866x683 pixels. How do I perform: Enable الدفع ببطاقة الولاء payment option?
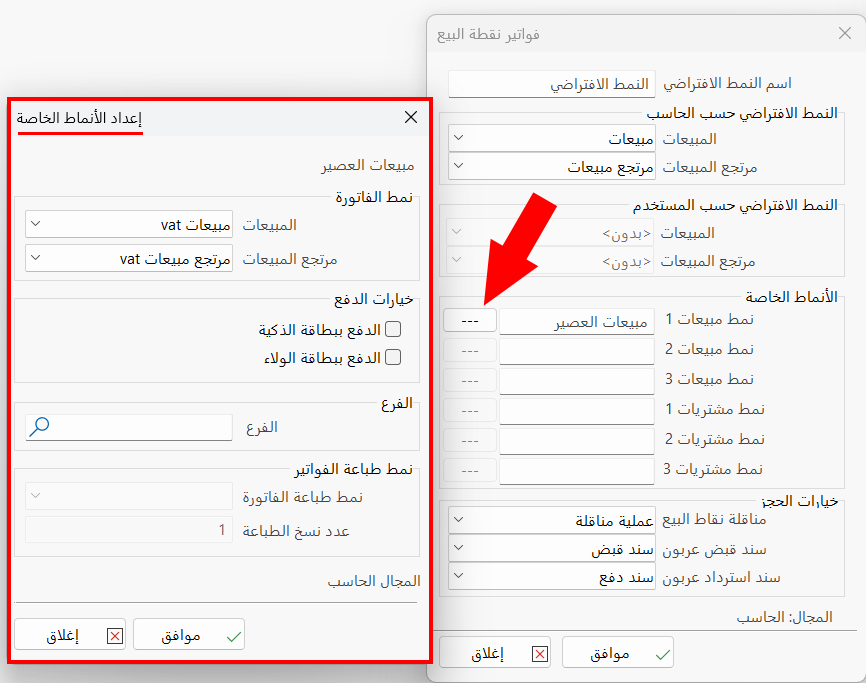[394, 356]
